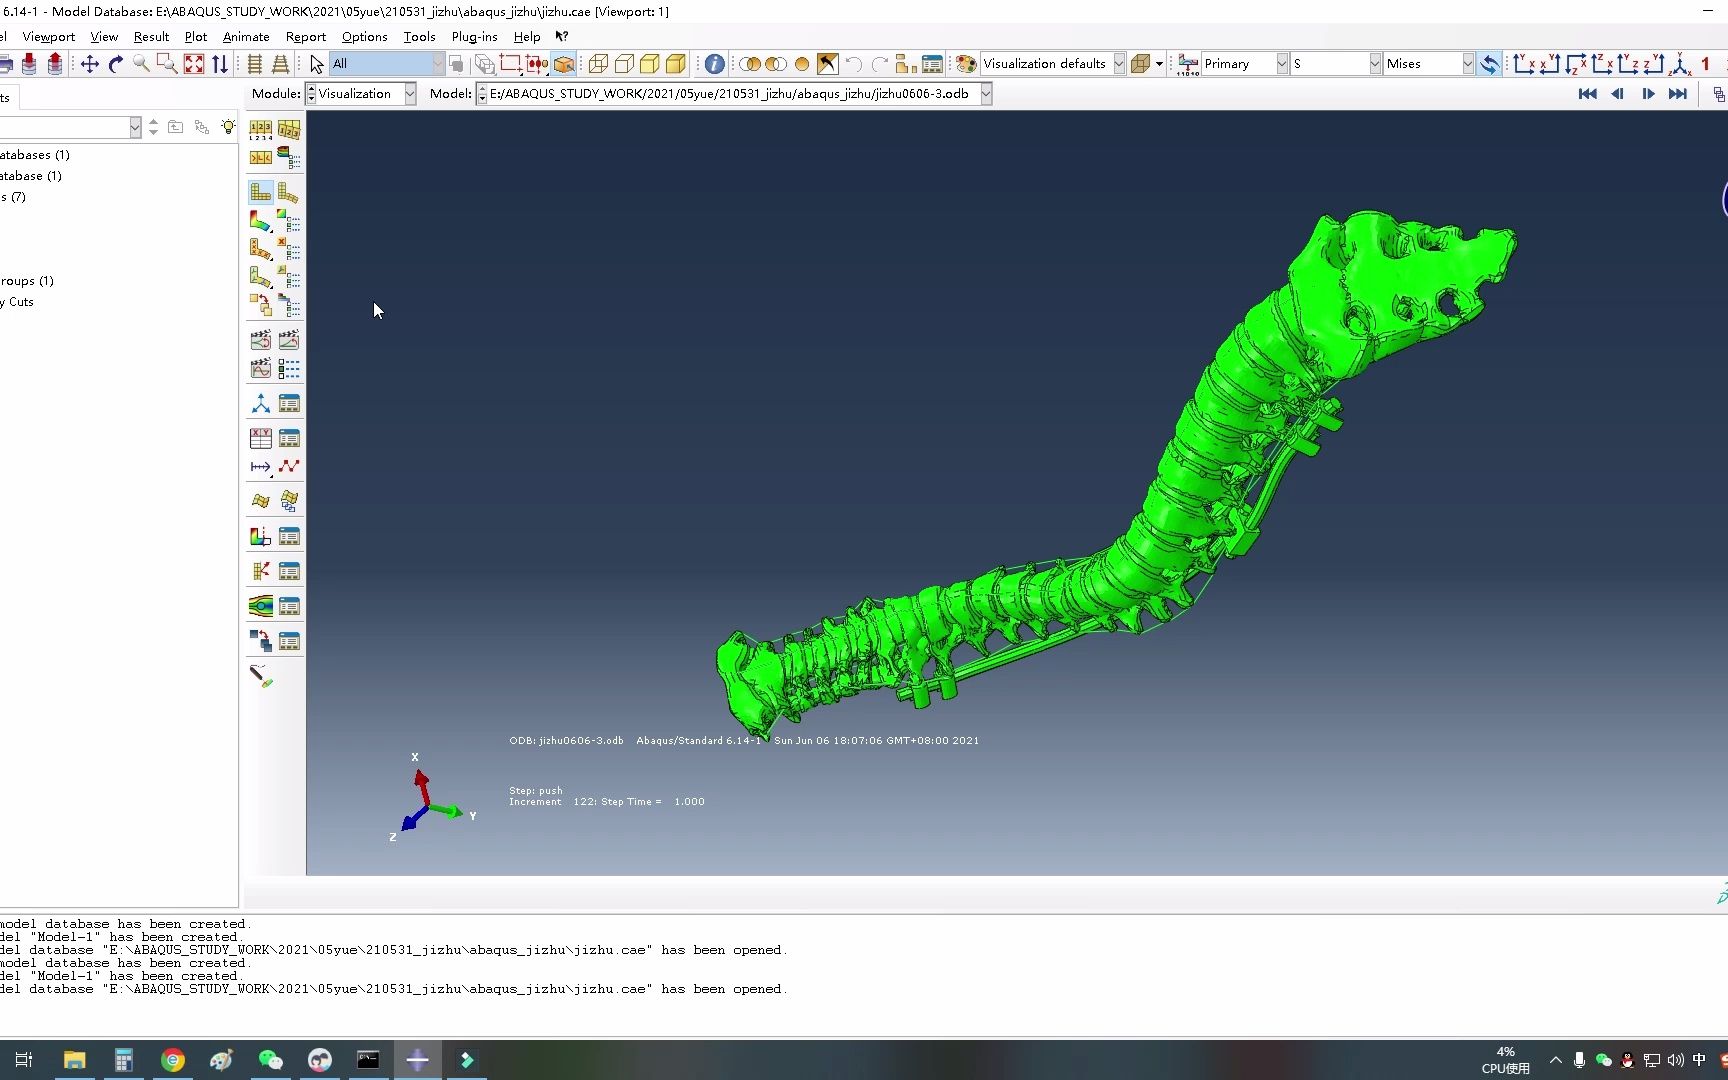
Task: Activate the Box Zoom tool
Action: (167, 64)
